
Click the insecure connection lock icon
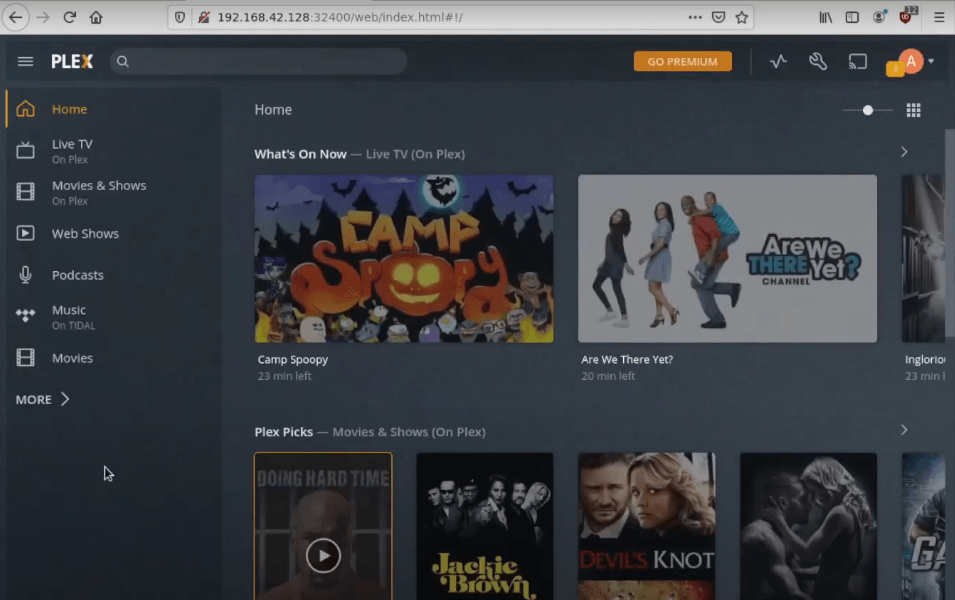tap(204, 17)
